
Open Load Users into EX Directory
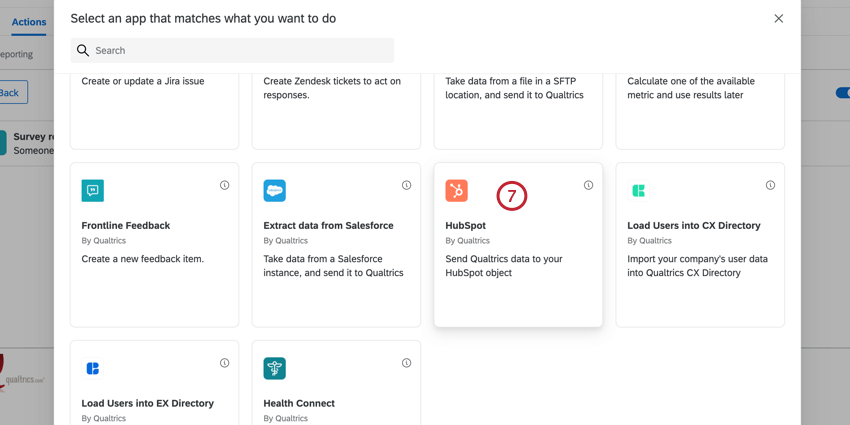pyautogui.click(x=147, y=403)
